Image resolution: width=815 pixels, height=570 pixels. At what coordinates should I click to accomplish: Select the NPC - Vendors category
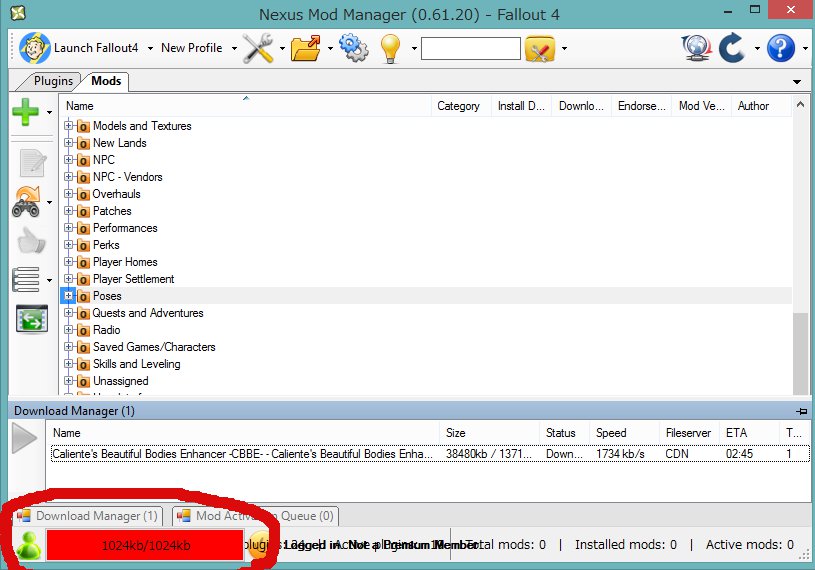tap(127, 177)
